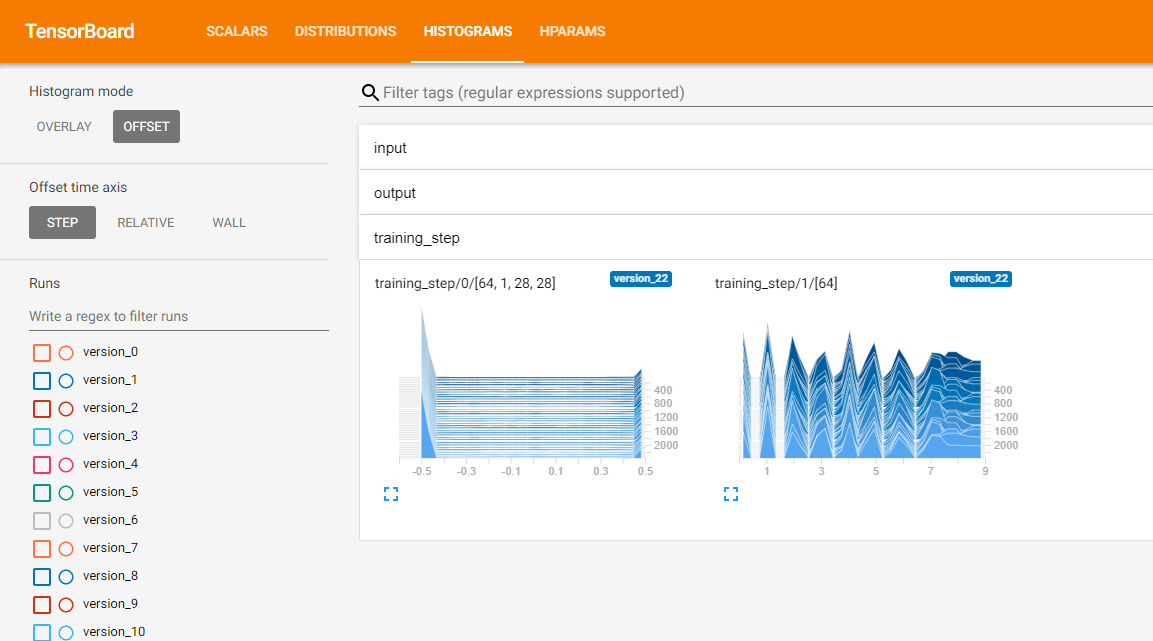Click the version_22 badge on training_step/1 chart
This screenshot has width=1153, height=641.
click(x=980, y=279)
